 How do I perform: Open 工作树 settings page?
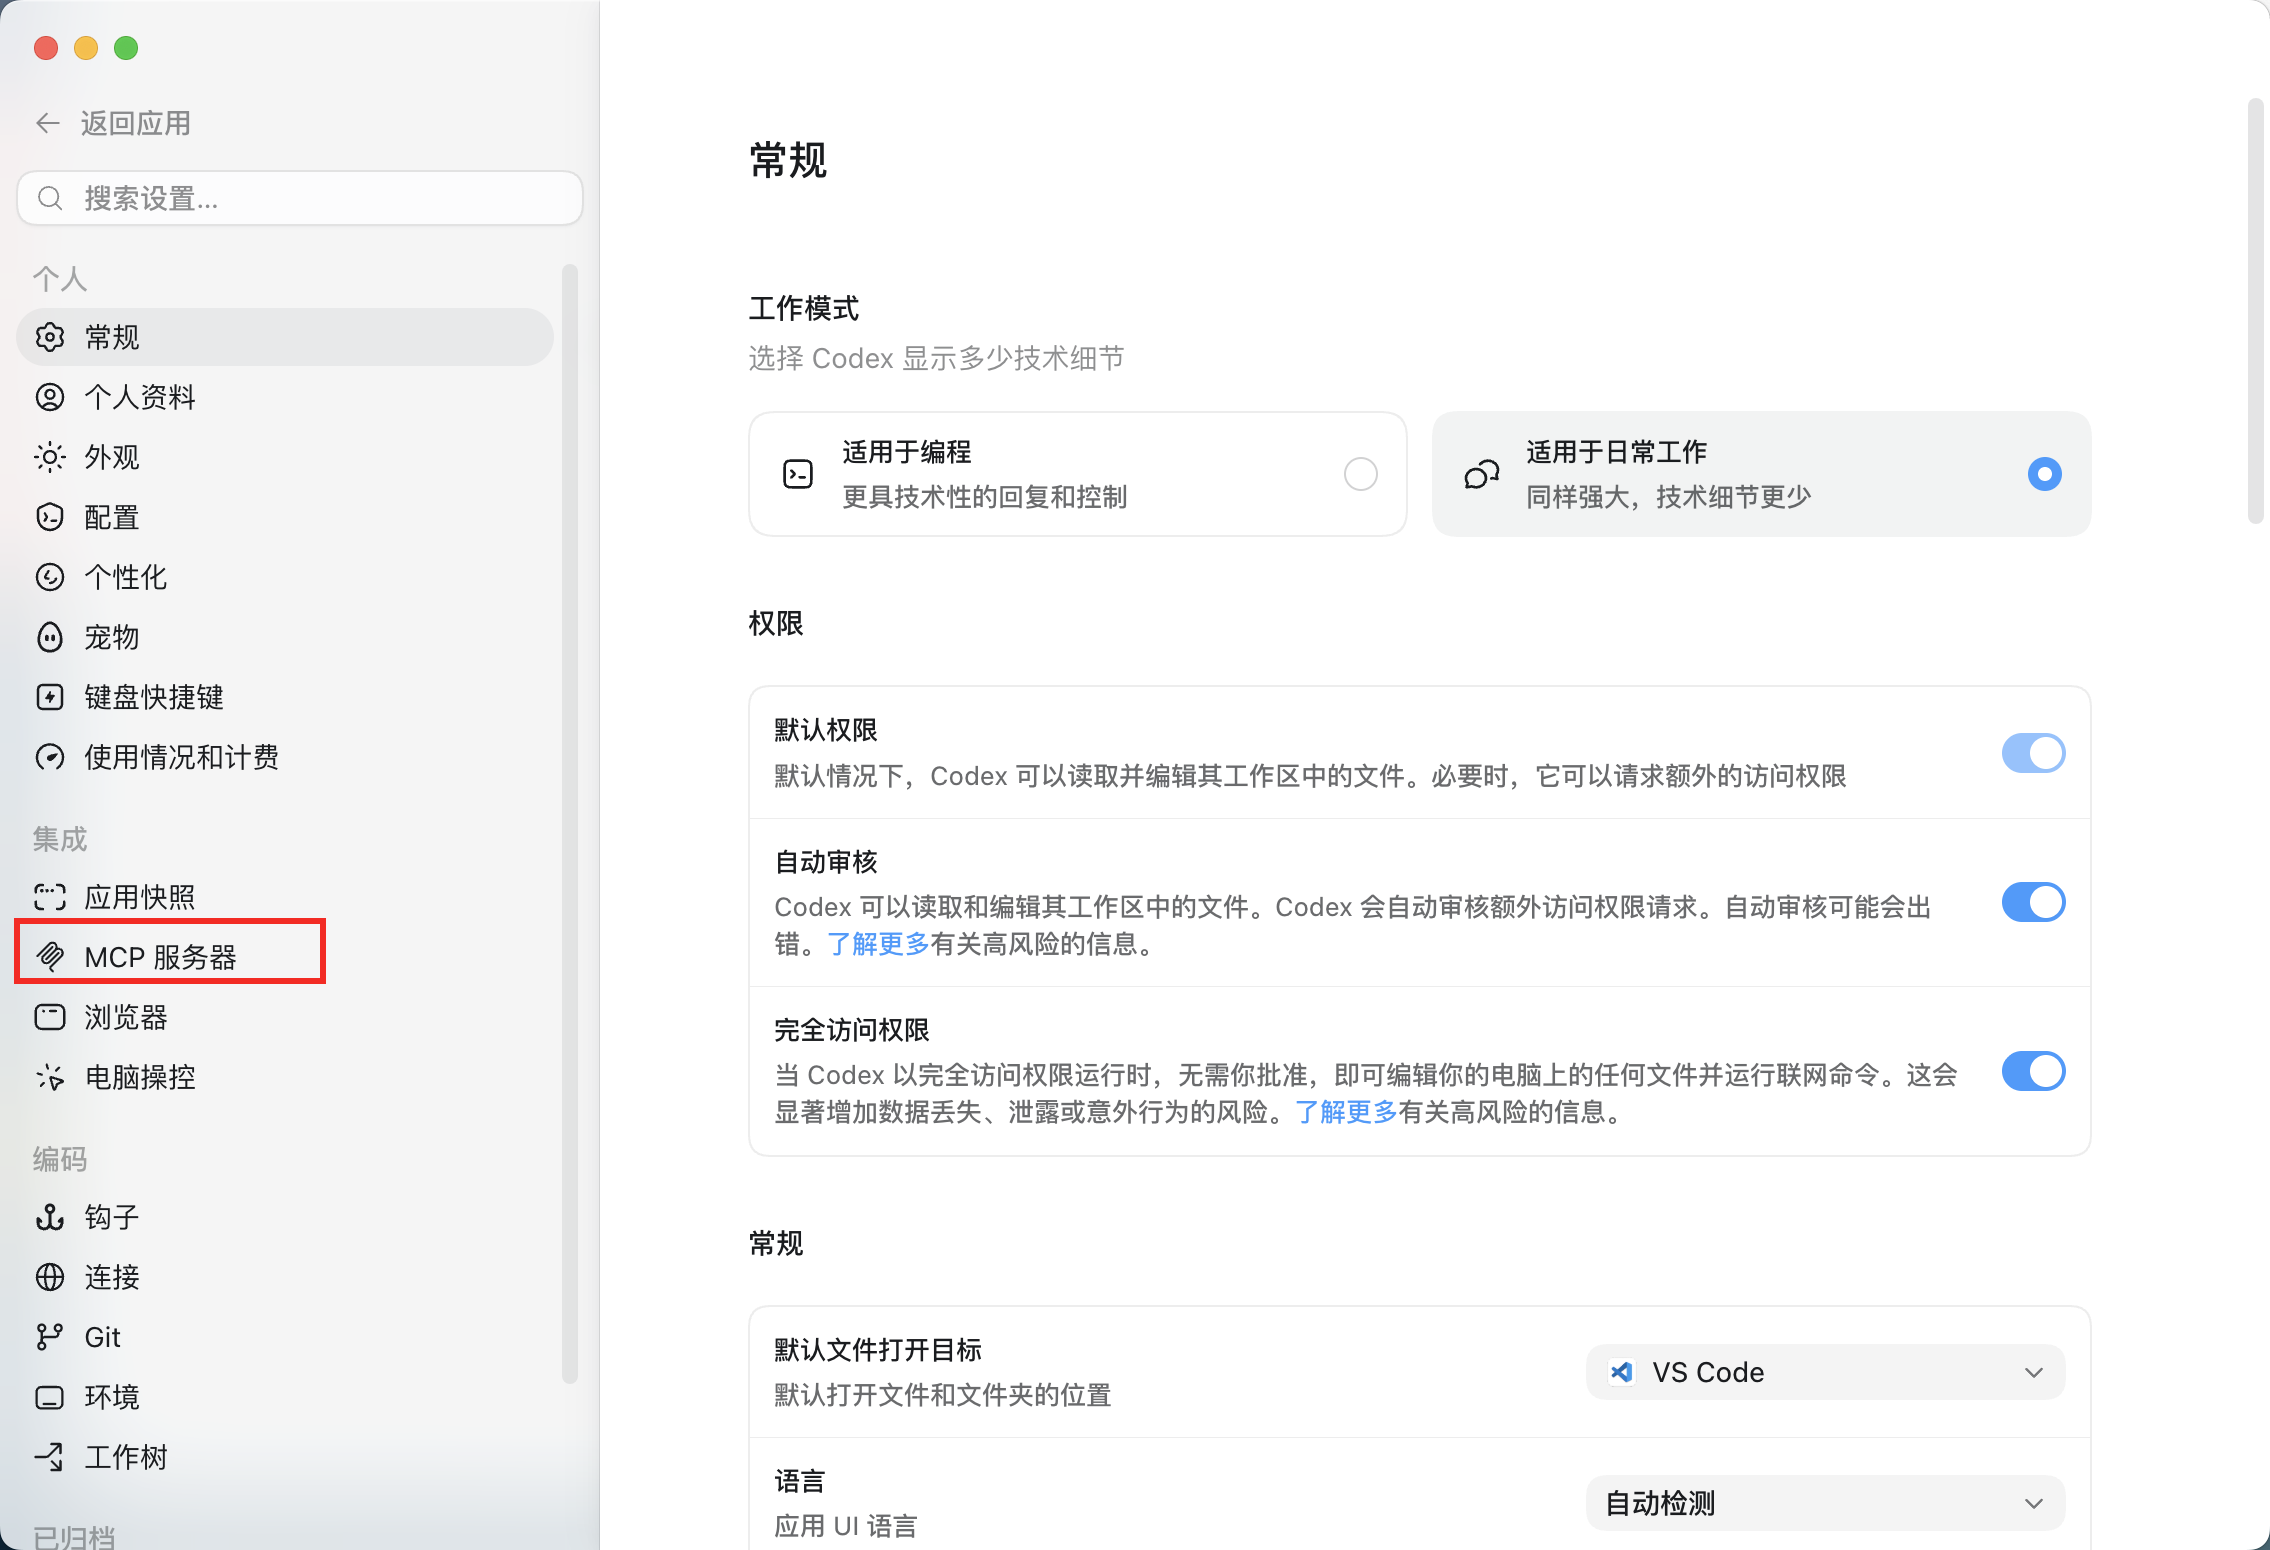coord(285,1457)
